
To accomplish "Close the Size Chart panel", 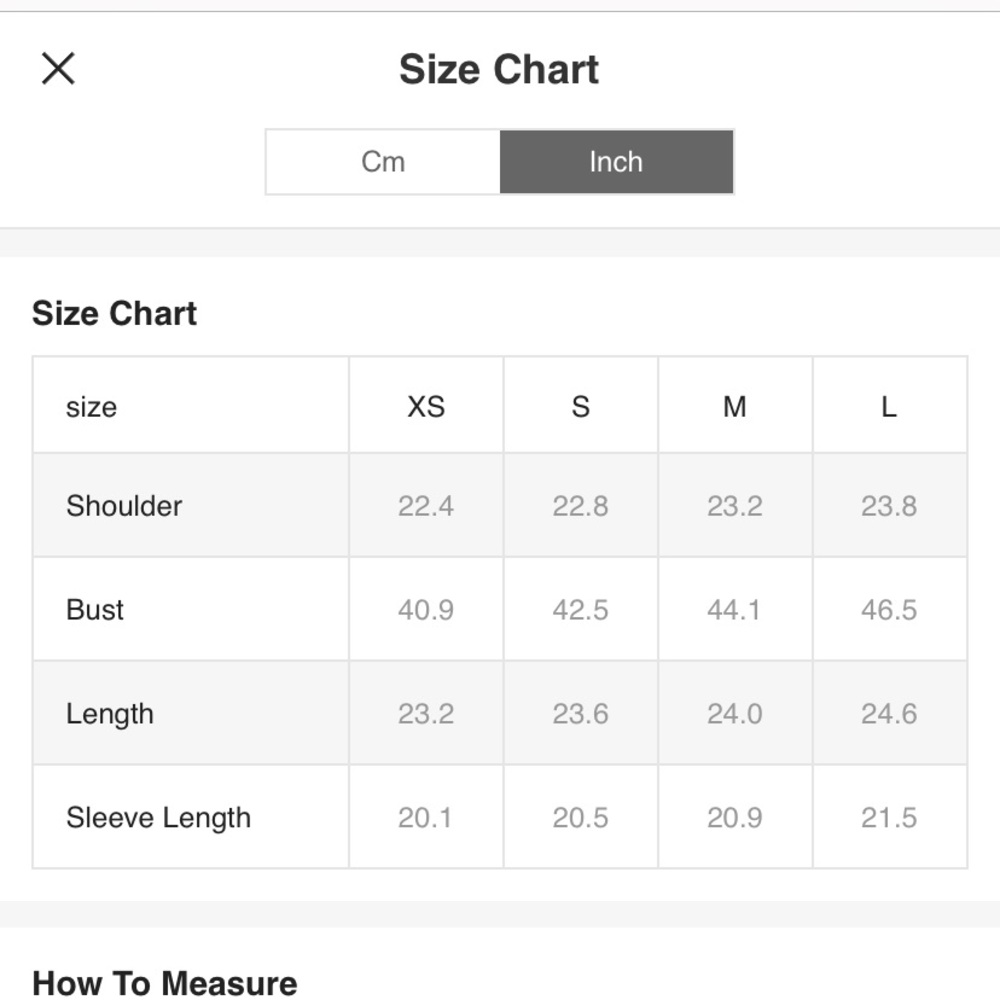I will pyautogui.click(x=58, y=69).
